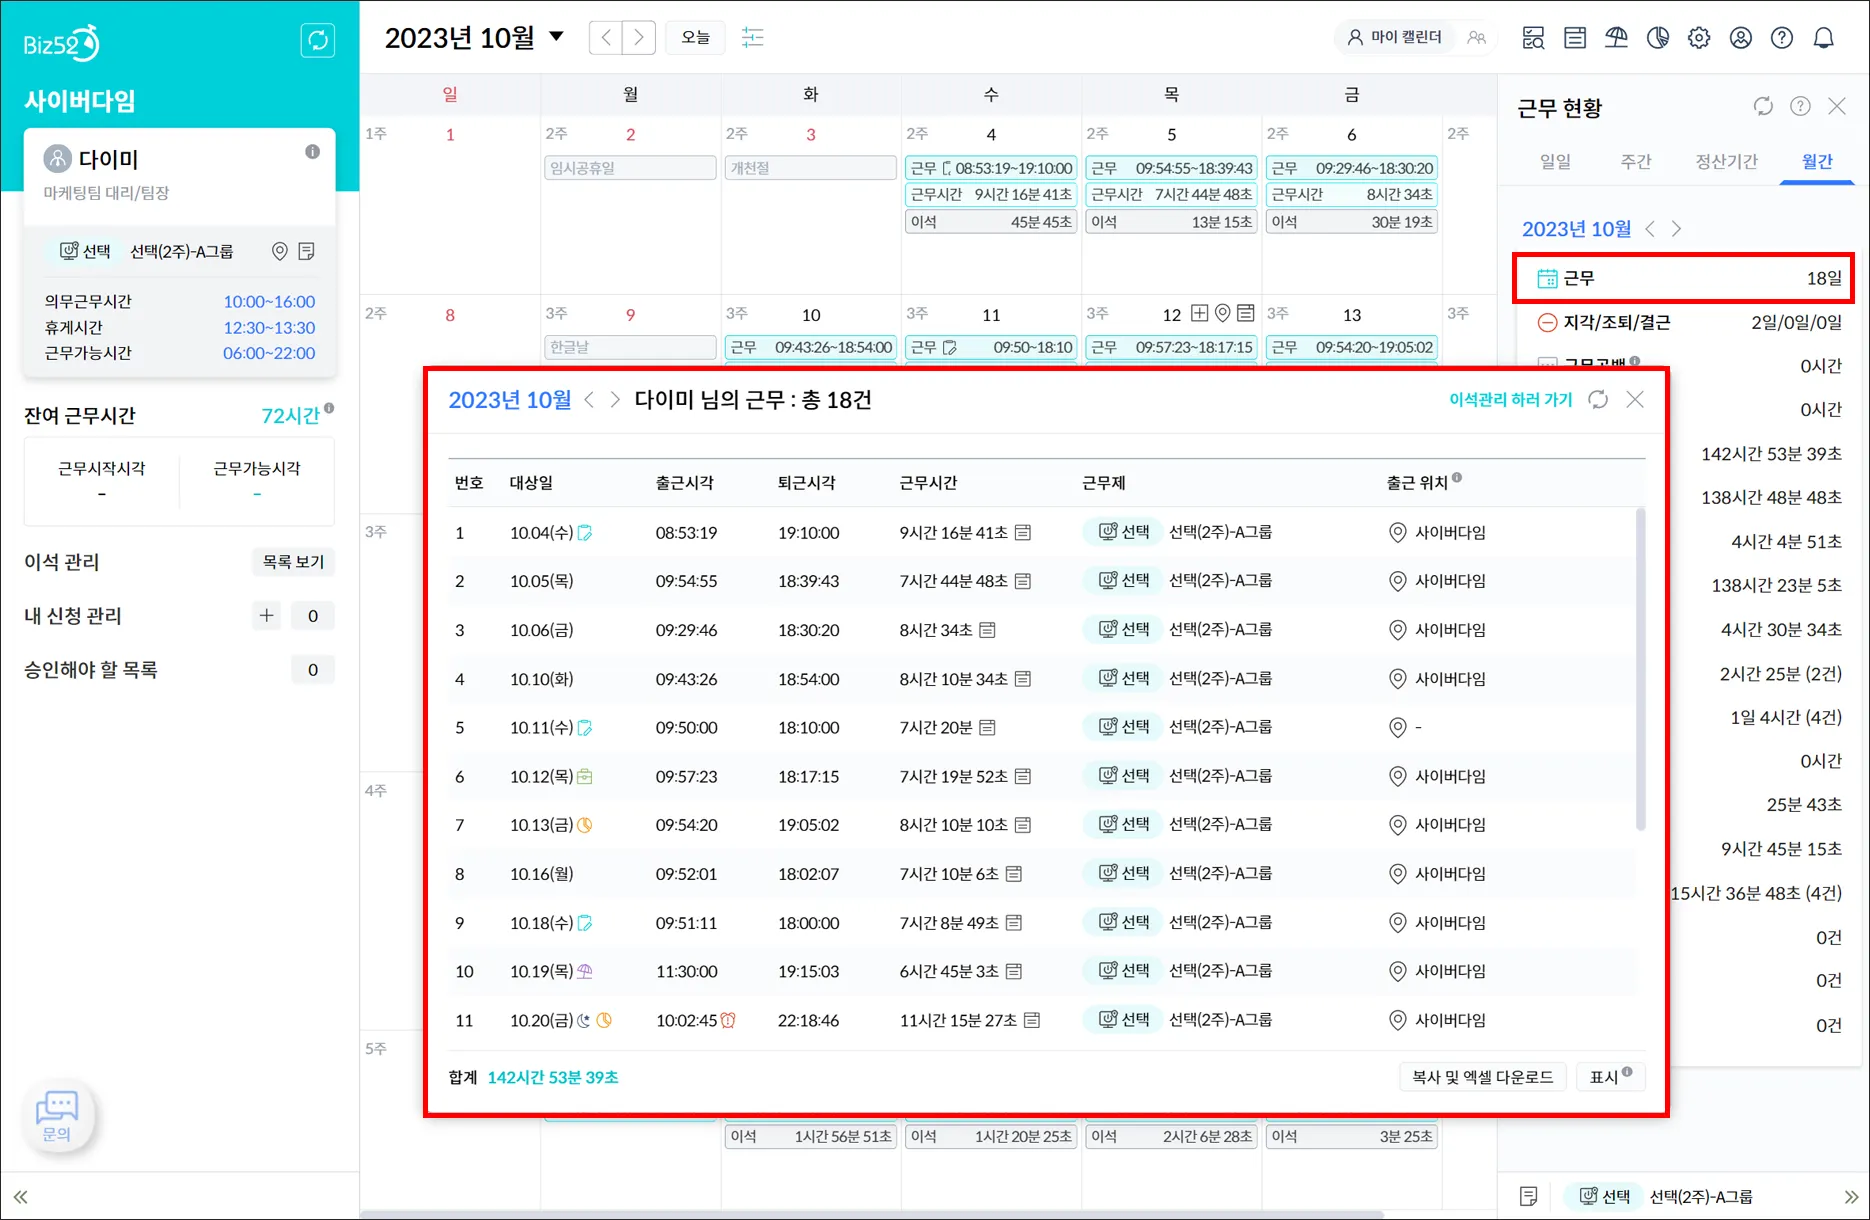Image resolution: width=1870 pixels, height=1220 pixels.
Task: Switch to the 정산기간 tab
Action: pos(1726,162)
